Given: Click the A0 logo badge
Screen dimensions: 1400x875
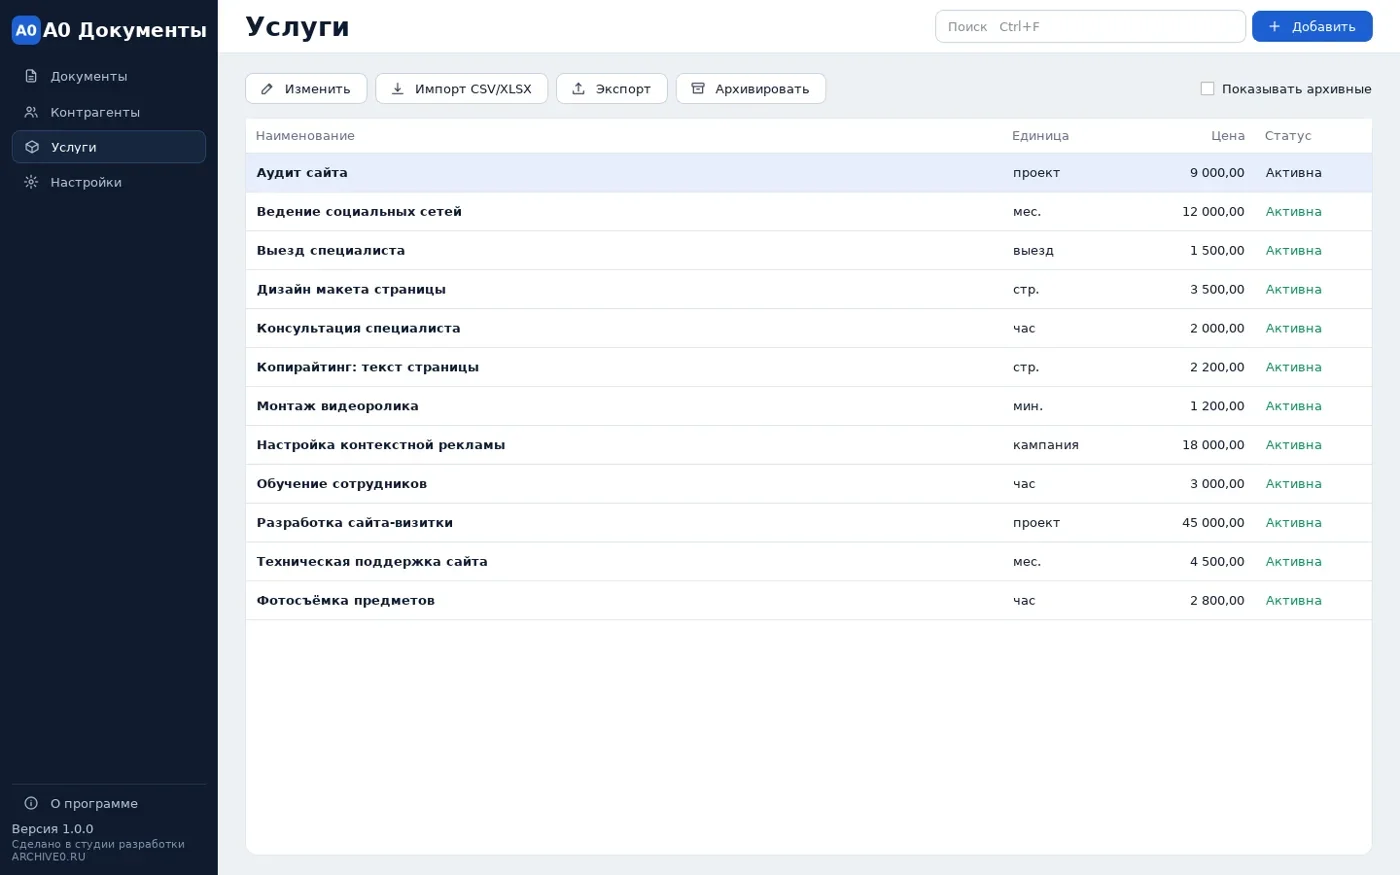Looking at the screenshot, I should [26, 30].
